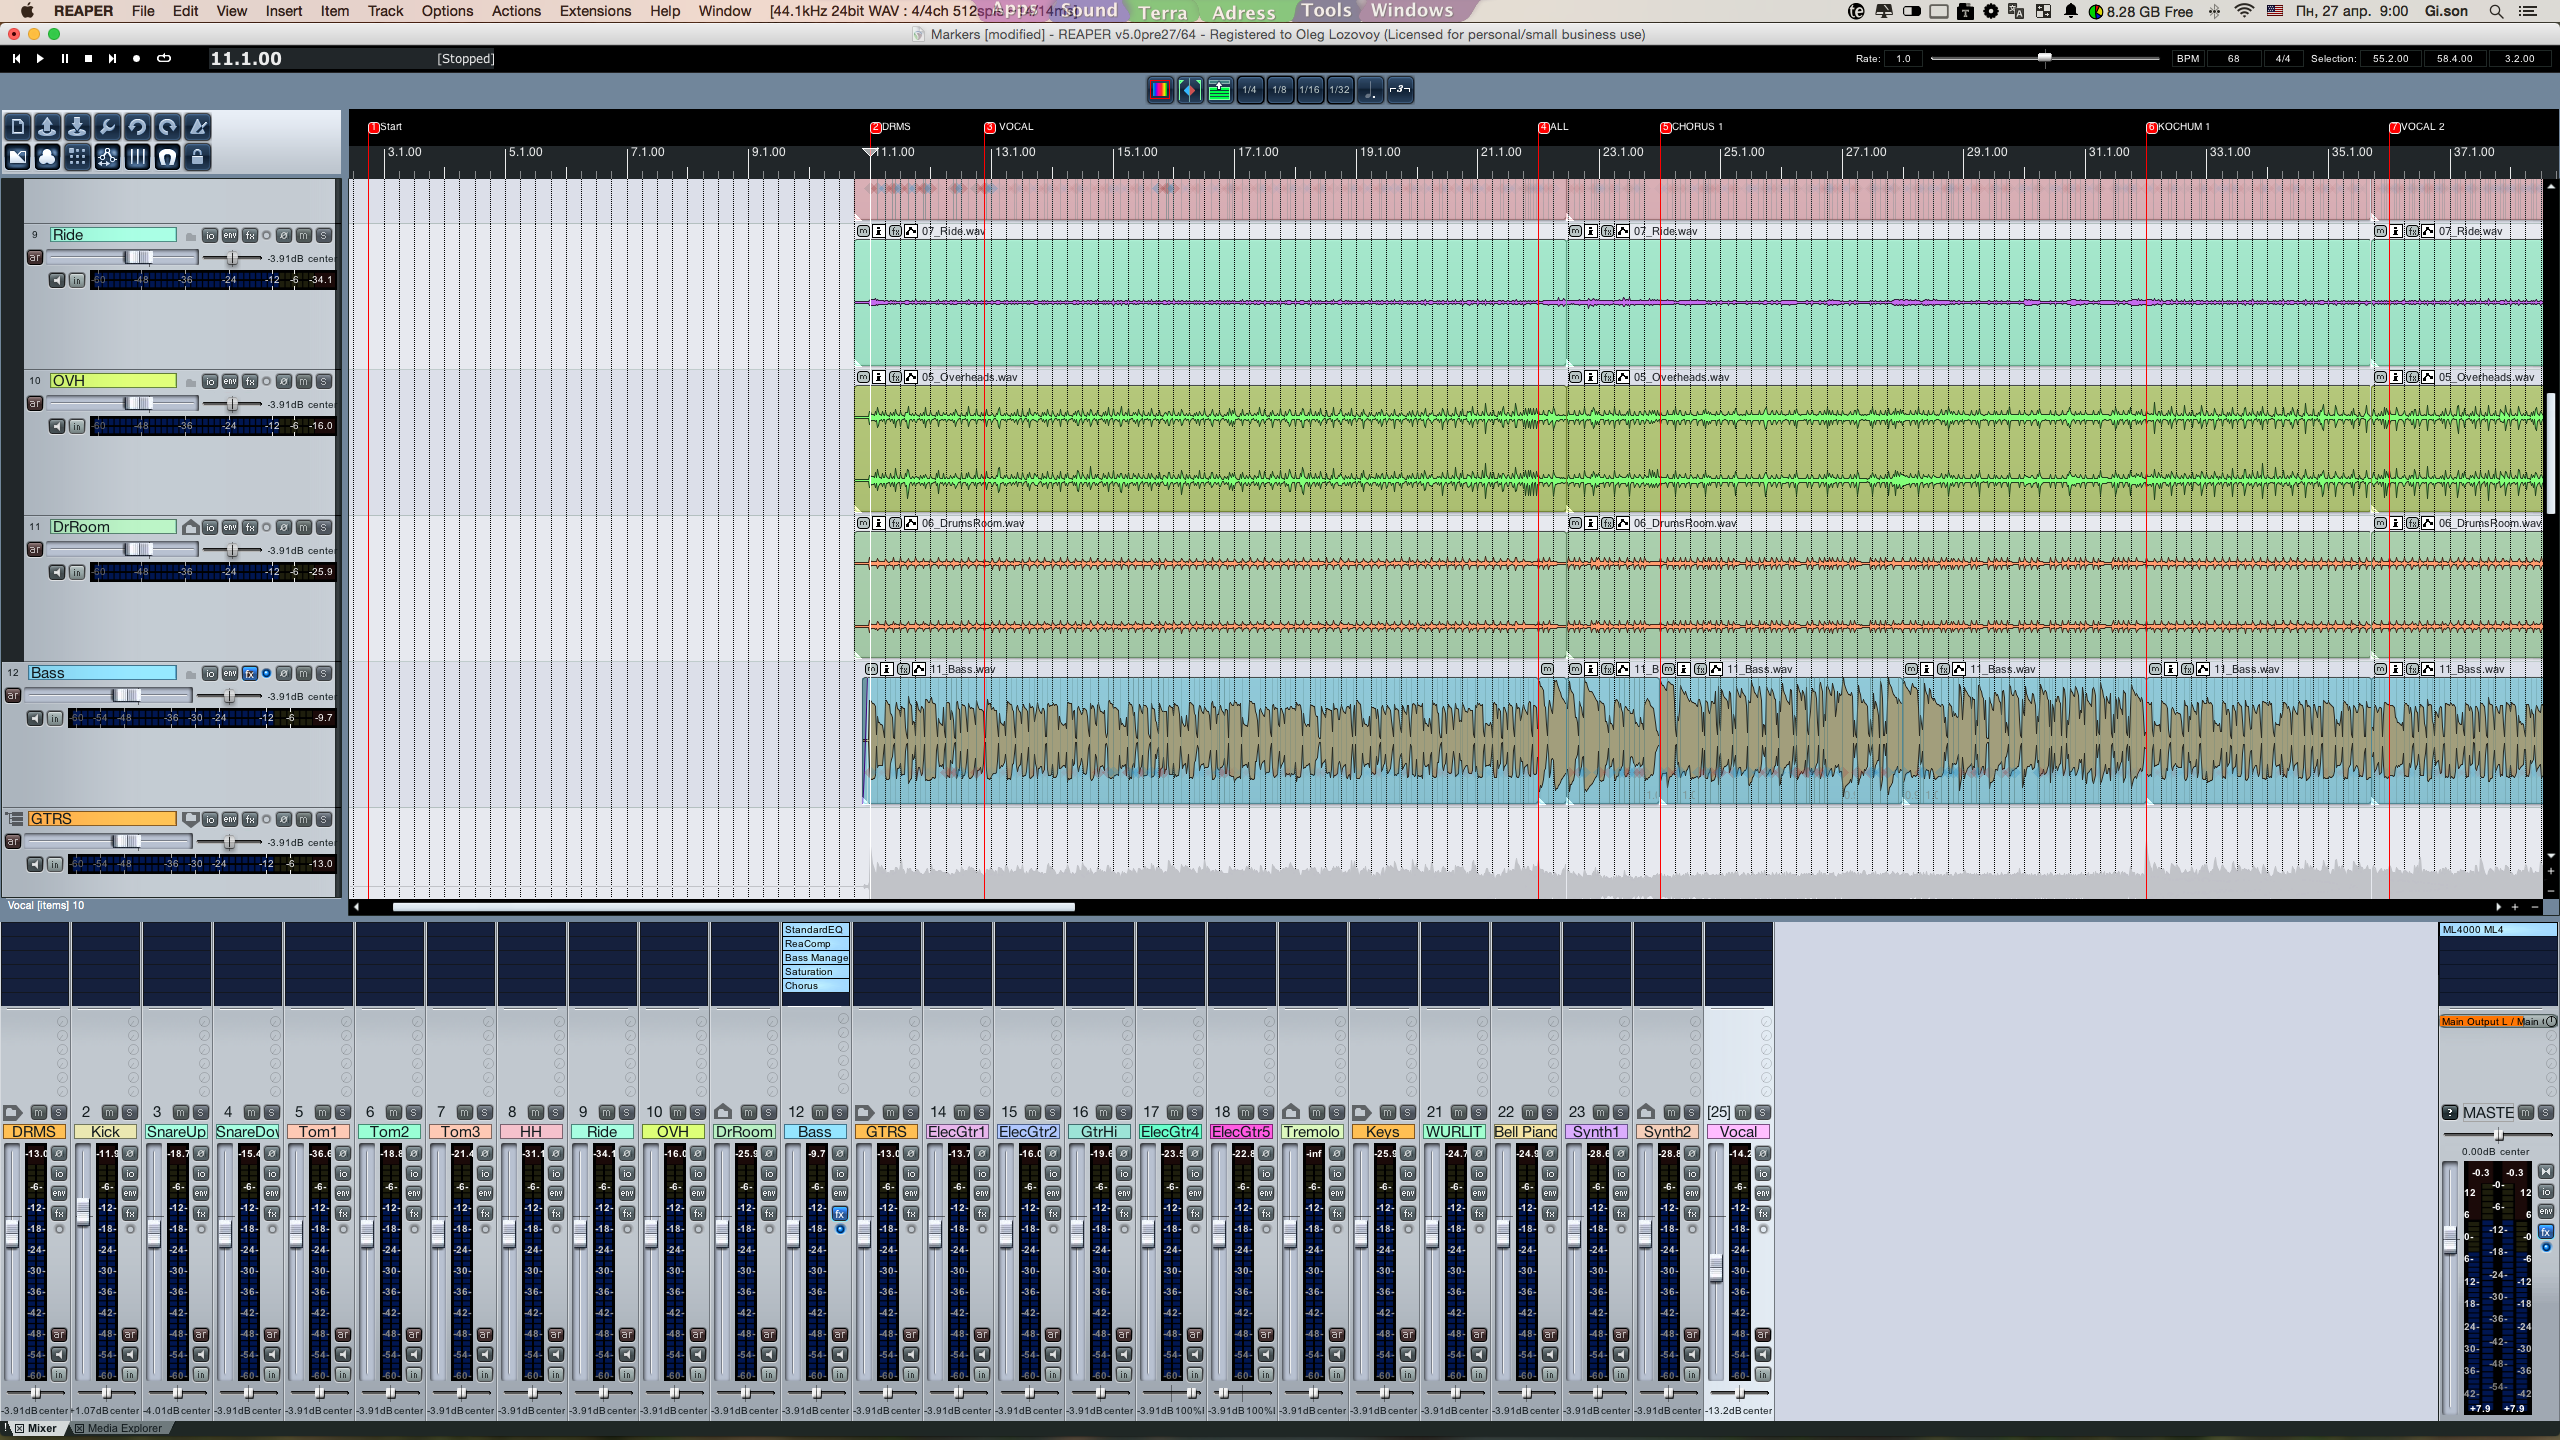Open the rainbow color picker toolbar icon
The image size is (2560, 1440).
click(x=1160, y=90)
